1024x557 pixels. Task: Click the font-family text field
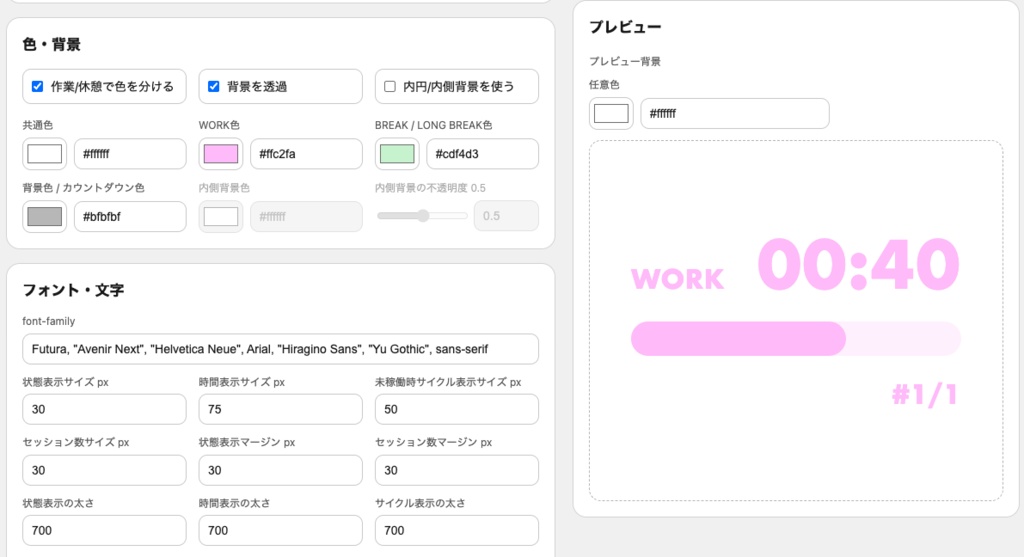point(281,349)
